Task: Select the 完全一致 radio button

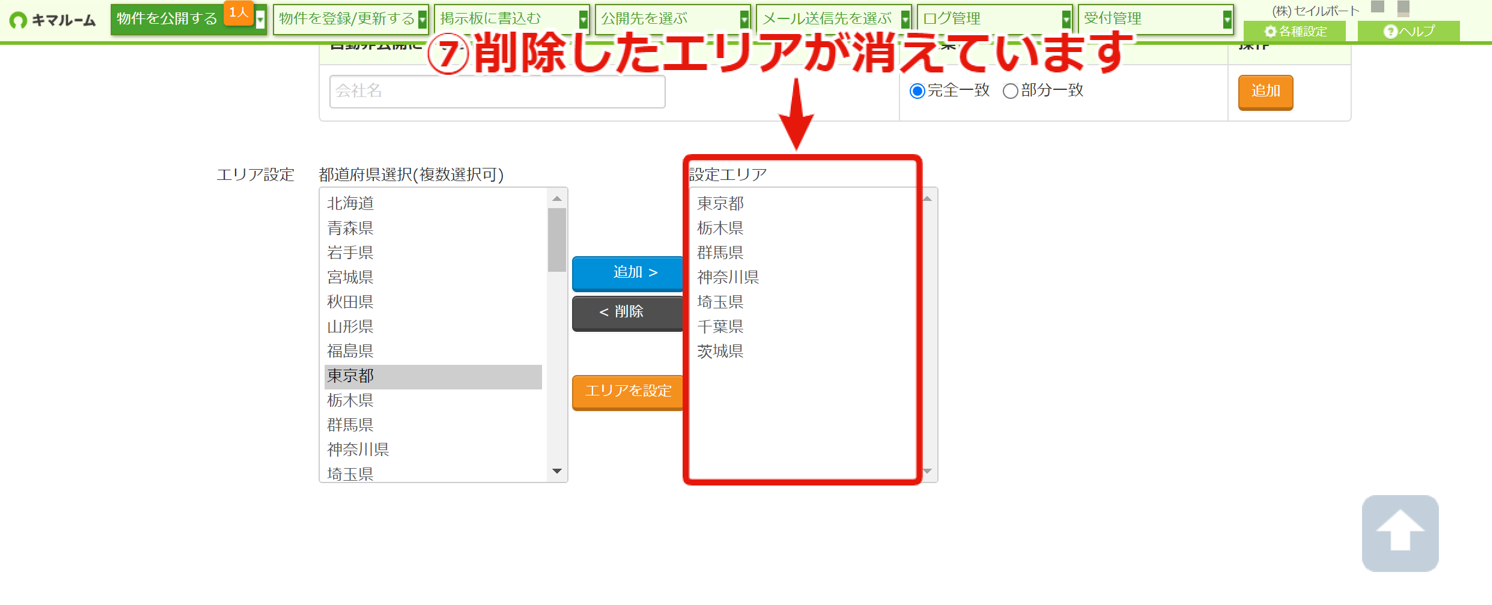Action: pos(917,91)
